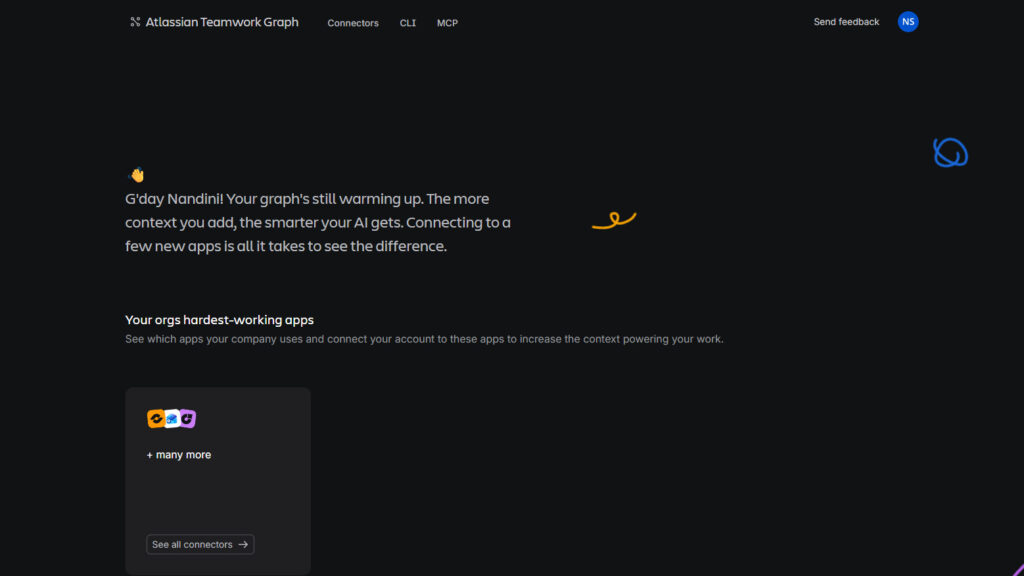Click the orange sync app icon
Image resolution: width=1024 pixels, height=576 pixels.
(156, 419)
